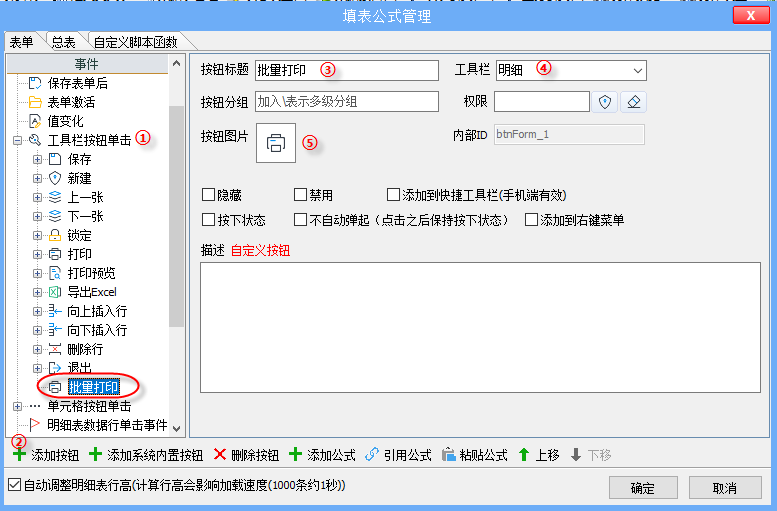Switch to the 总表 tab
Image resolution: width=777 pixels, height=511 pixels.
pos(64,42)
